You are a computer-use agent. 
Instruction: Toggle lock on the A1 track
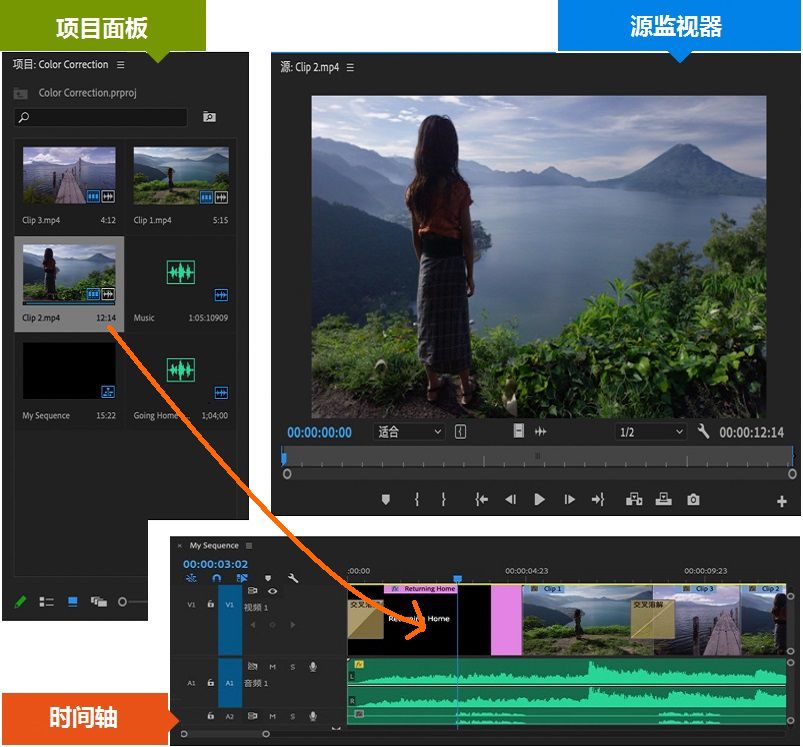pyautogui.click(x=210, y=682)
